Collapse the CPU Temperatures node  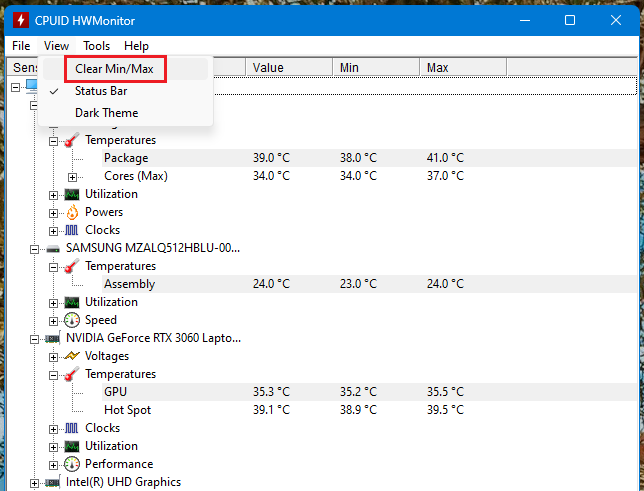coord(53,141)
